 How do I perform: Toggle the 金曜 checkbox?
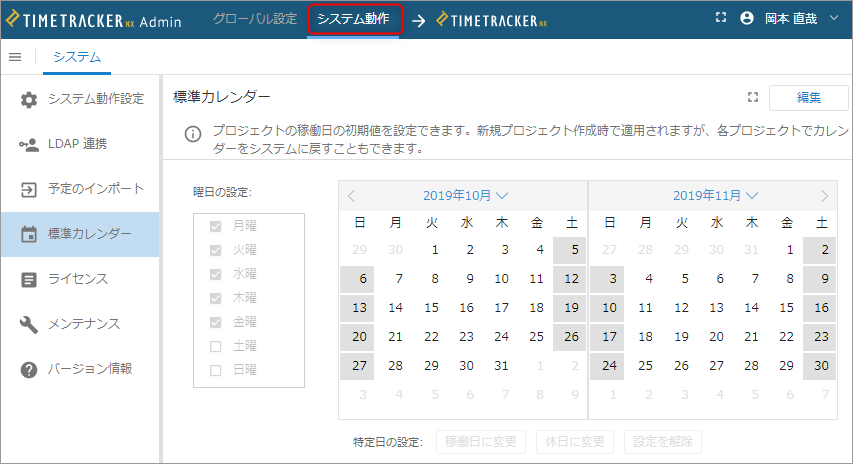215,322
